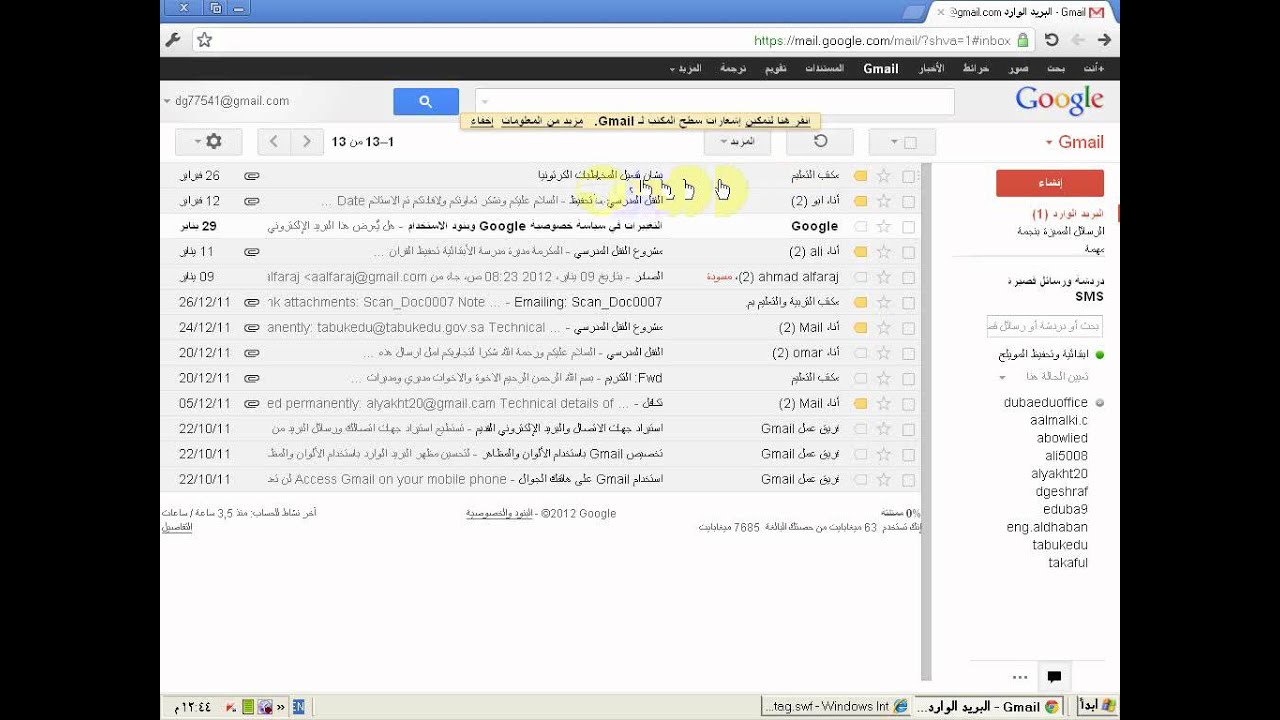Open the التفاصيل account activity link

177,526
